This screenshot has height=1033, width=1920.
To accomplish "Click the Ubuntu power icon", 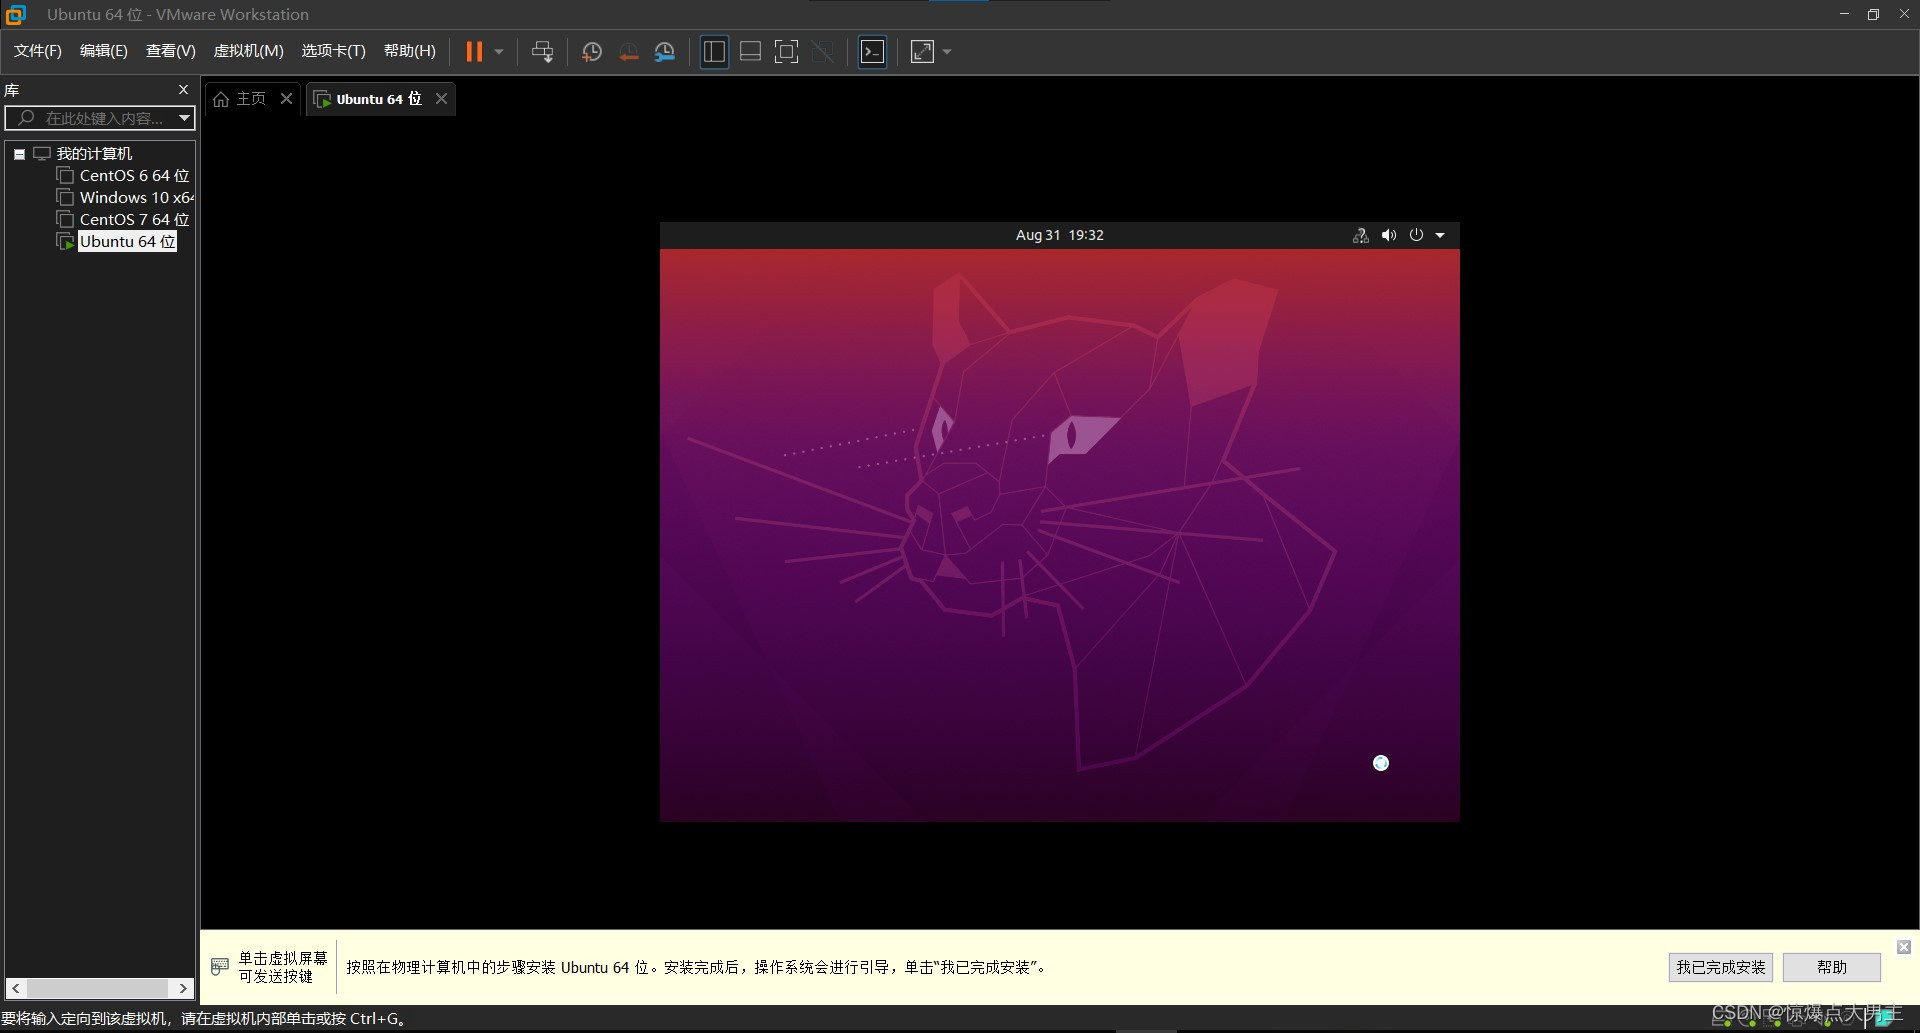I will pyautogui.click(x=1416, y=235).
